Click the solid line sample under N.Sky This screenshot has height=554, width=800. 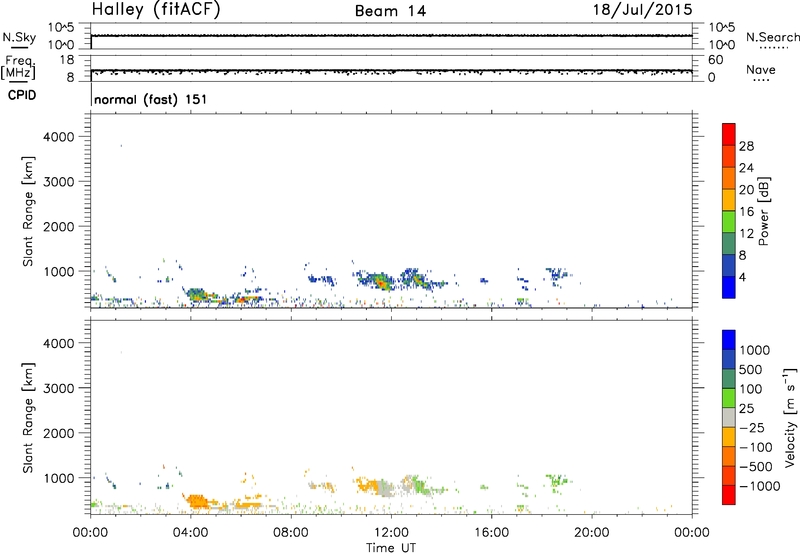(19, 47)
